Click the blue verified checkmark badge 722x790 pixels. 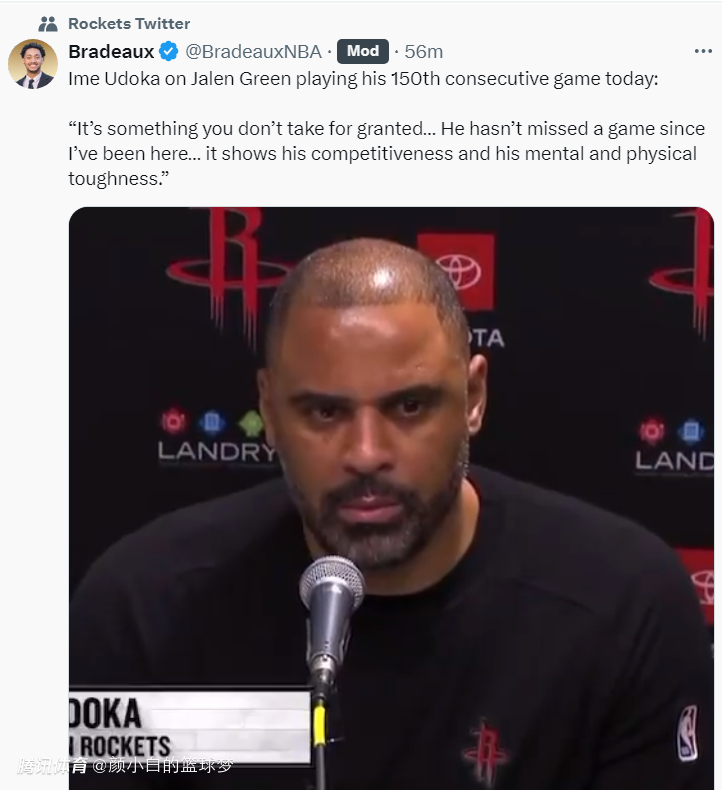pyautogui.click(x=169, y=51)
